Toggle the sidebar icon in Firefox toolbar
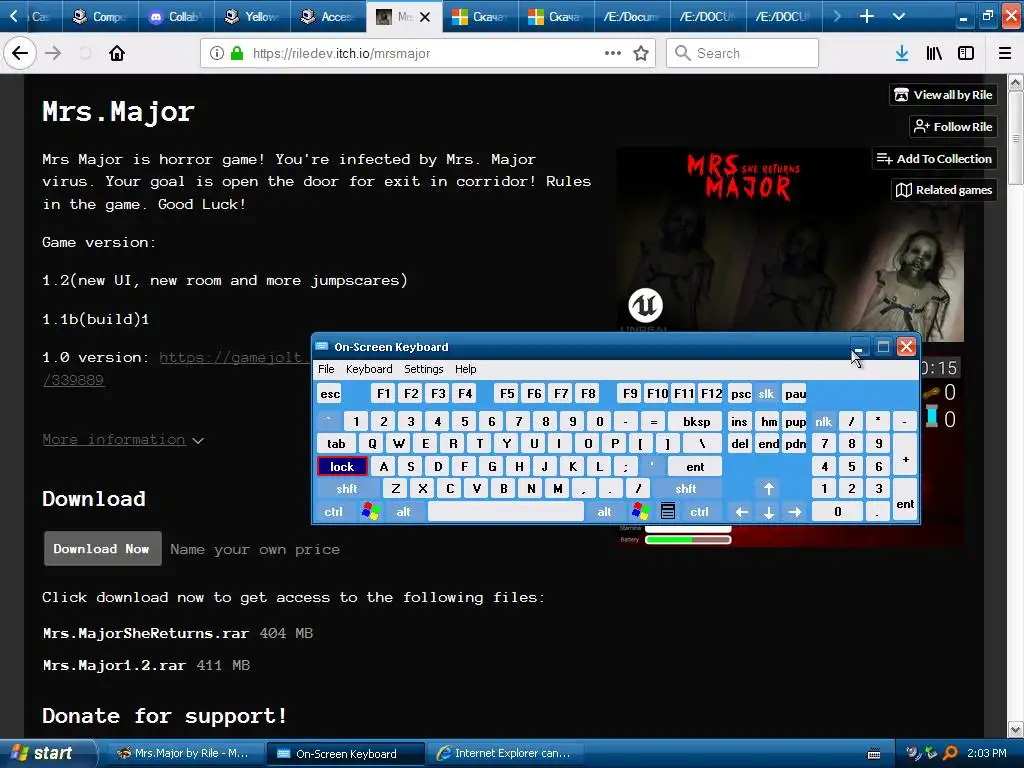 point(966,53)
